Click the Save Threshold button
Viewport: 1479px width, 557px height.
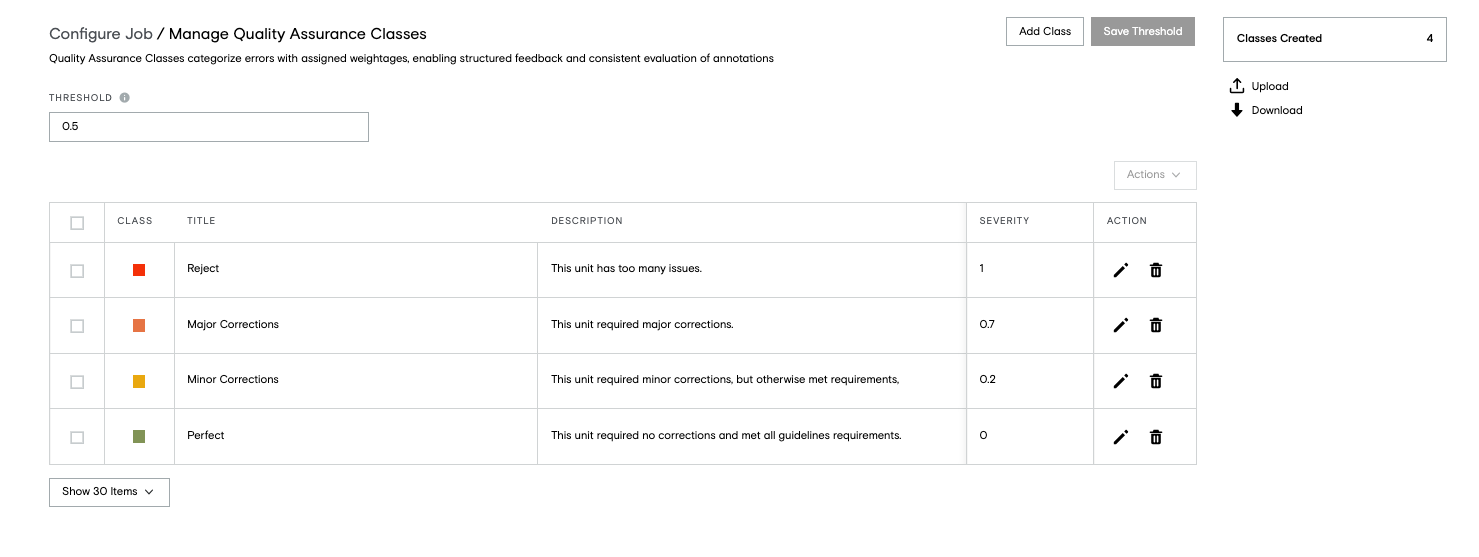(x=1143, y=31)
